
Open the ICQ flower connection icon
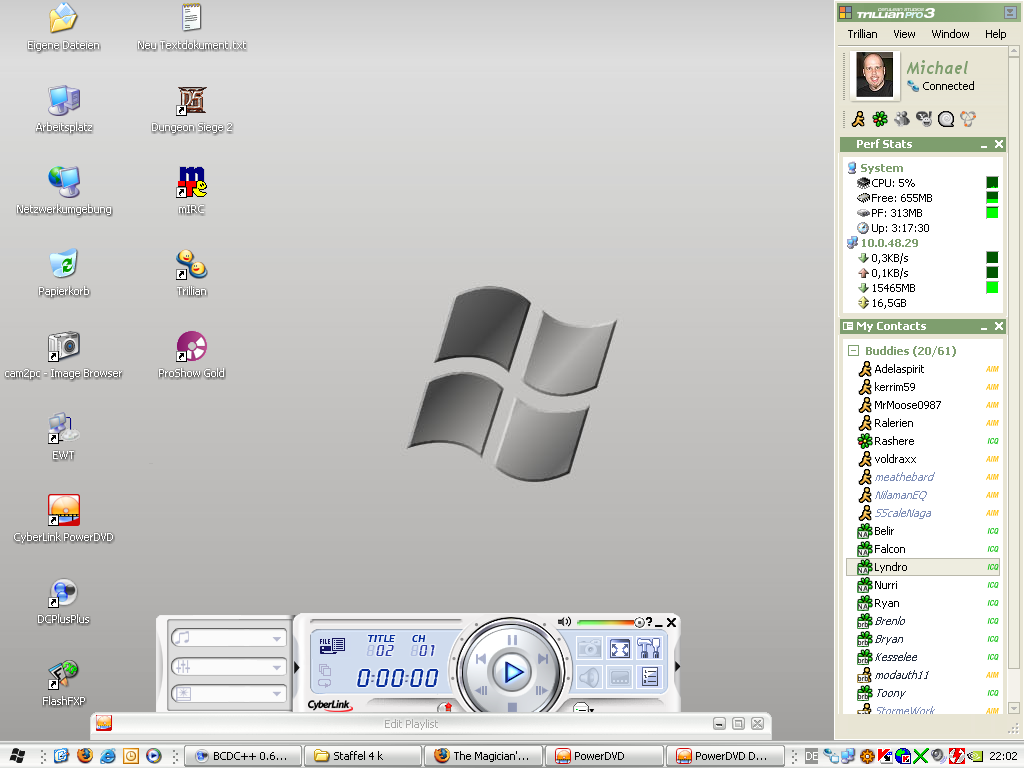click(x=880, y=119)
